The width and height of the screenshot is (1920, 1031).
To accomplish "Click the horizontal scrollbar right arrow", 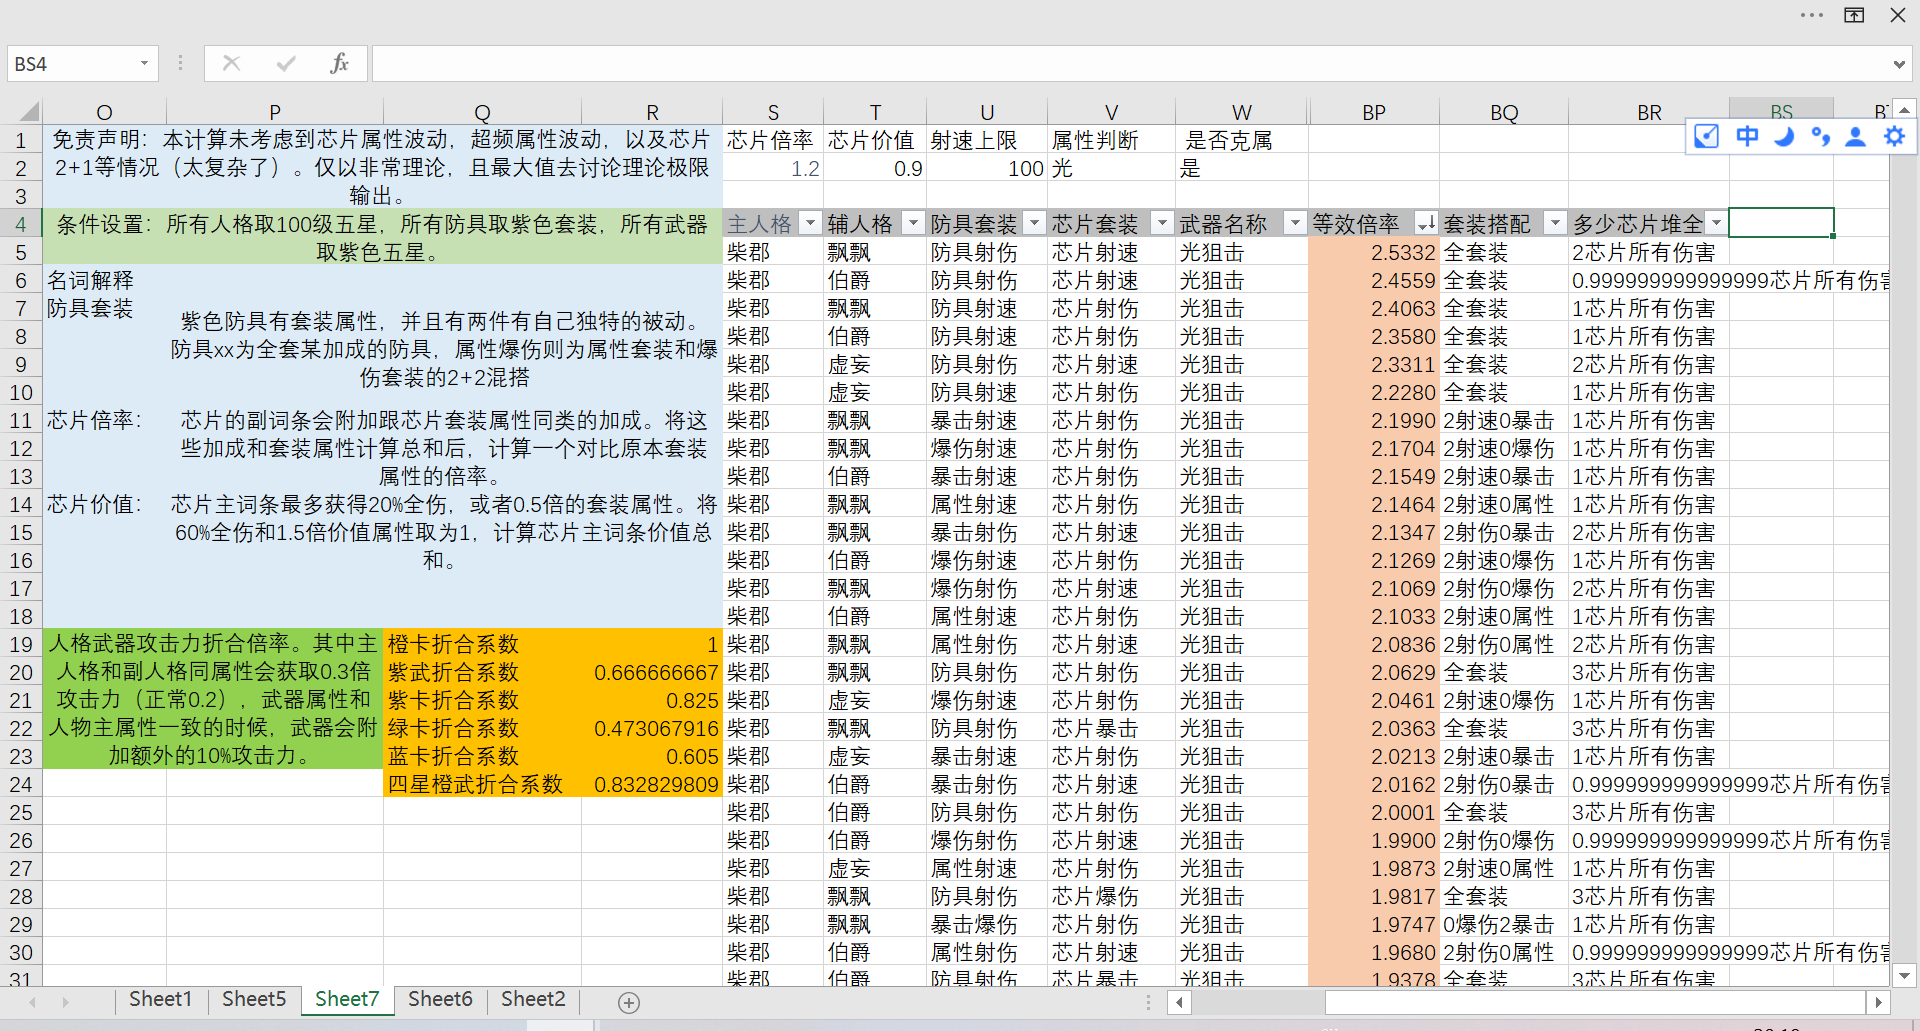I will (1878, 1002).
